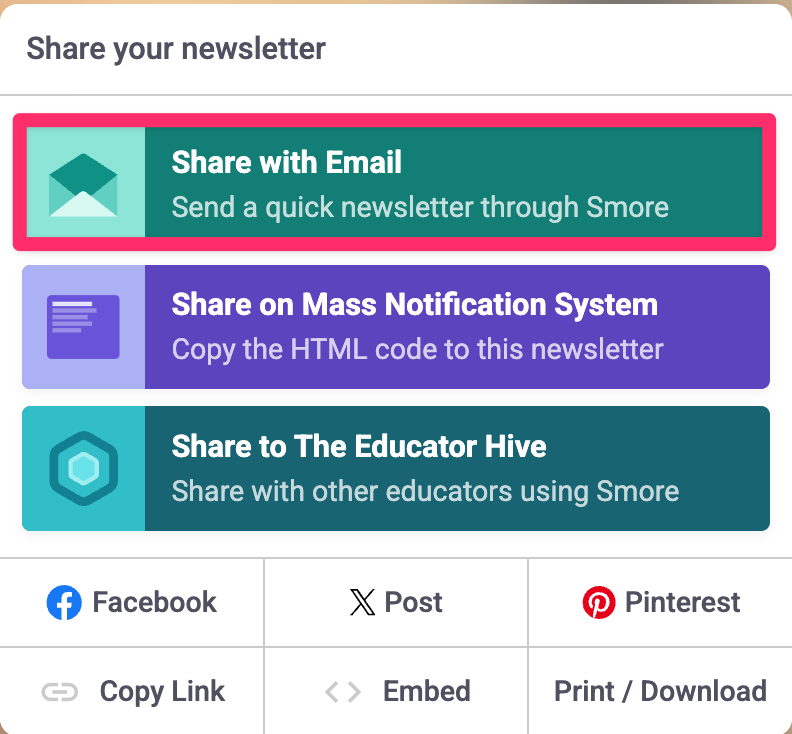Click the Facebook logo icon

(x=64, y=603)
